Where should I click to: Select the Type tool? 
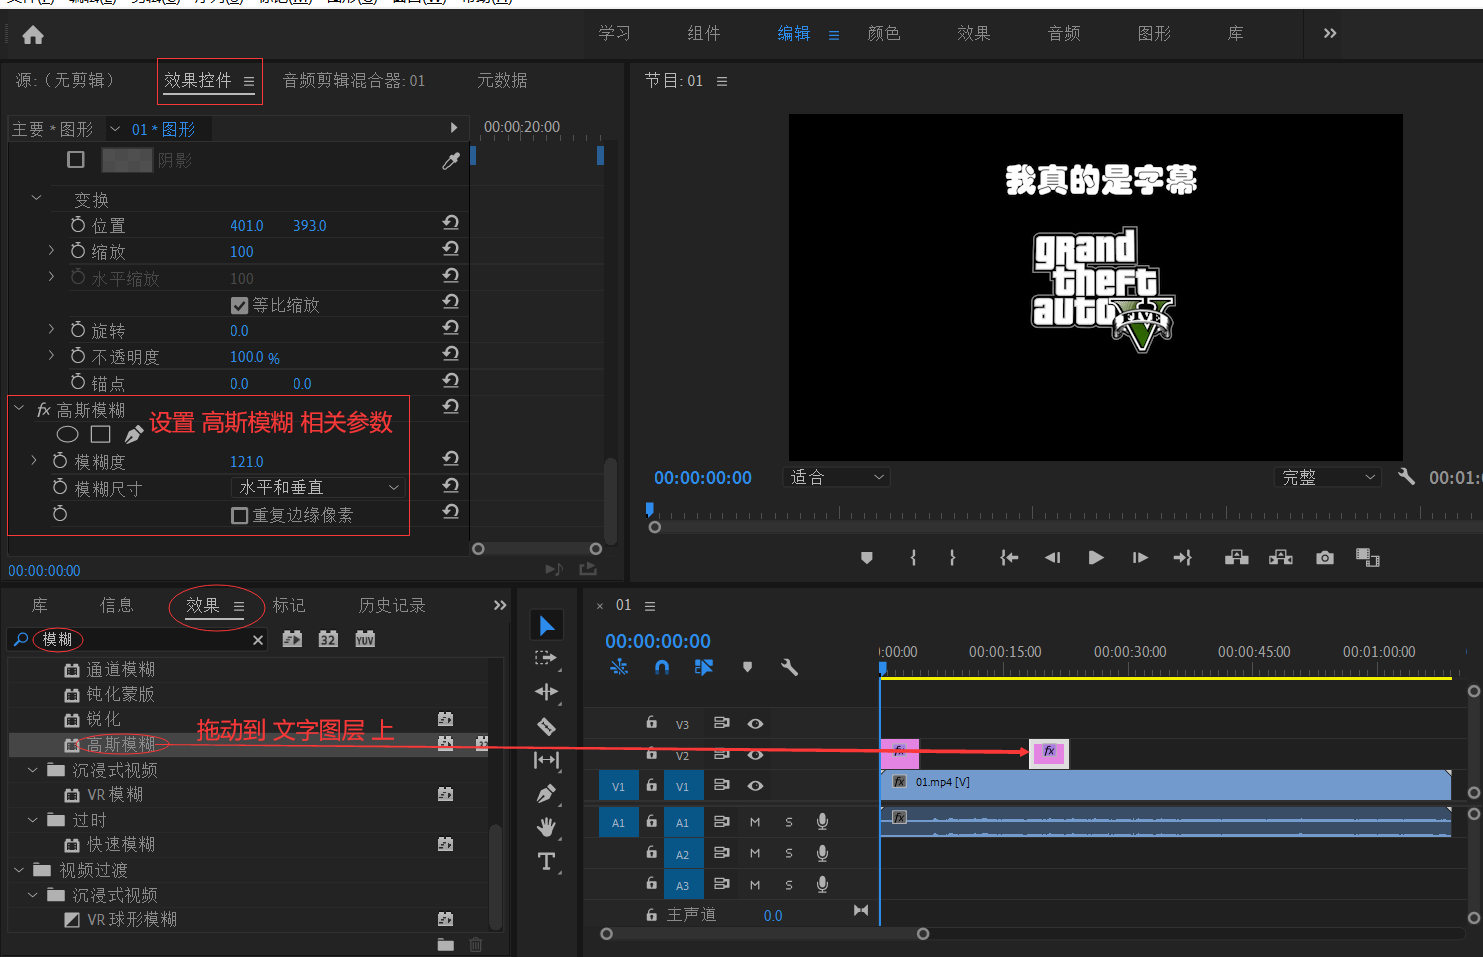[x=546, y=861]
